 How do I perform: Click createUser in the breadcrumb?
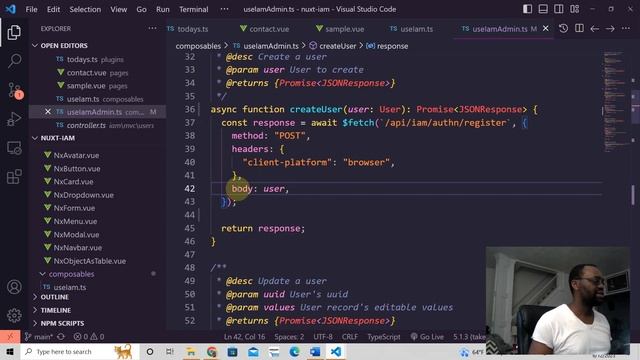point(338,46)
